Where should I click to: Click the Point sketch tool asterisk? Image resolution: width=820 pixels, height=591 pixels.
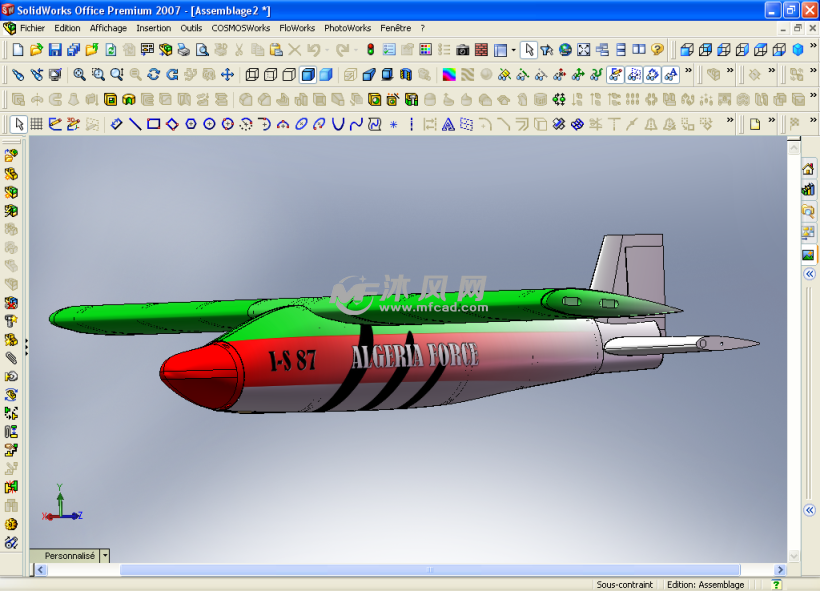tap(394, 124)
